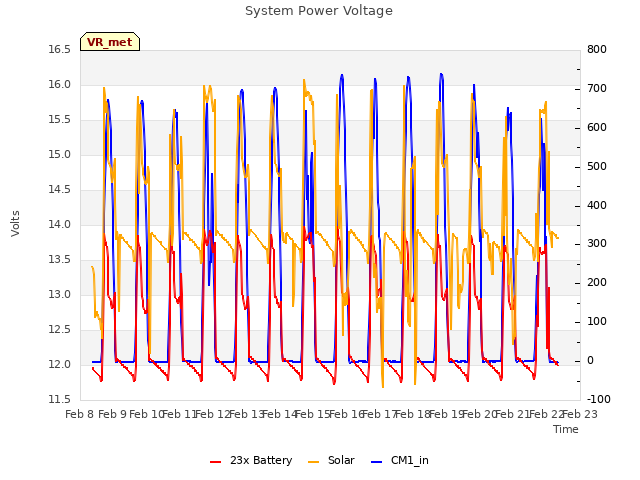Click the -100 right axis tick label

click(x=599, y=399)
